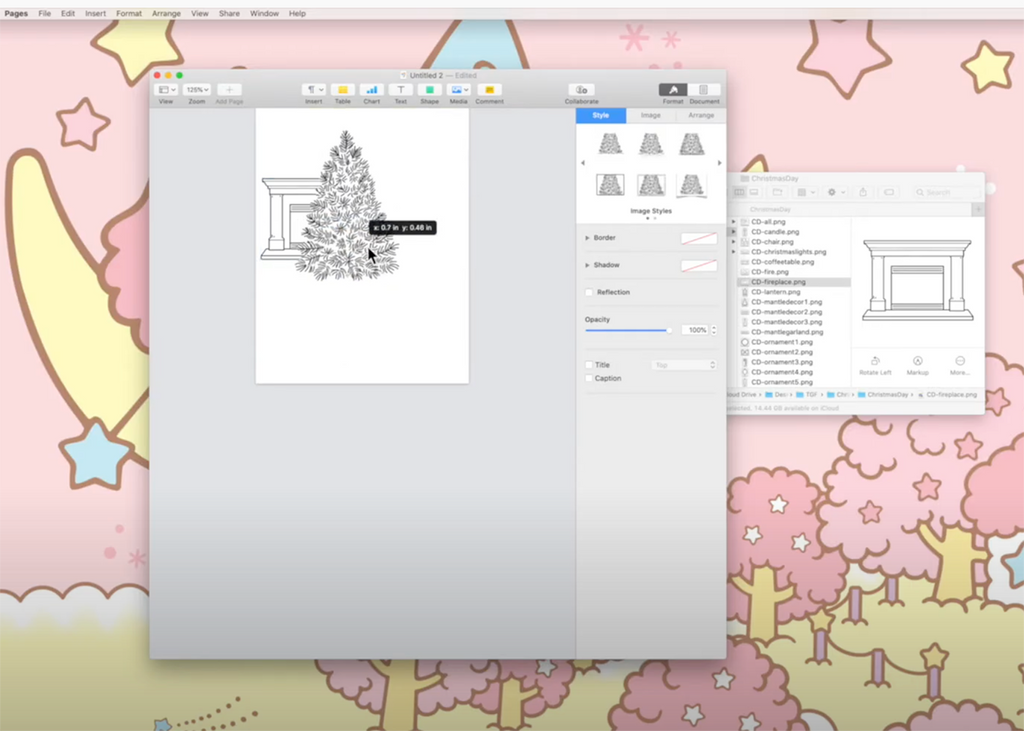
Task: Expand the Border section
Action: (588, 238)
